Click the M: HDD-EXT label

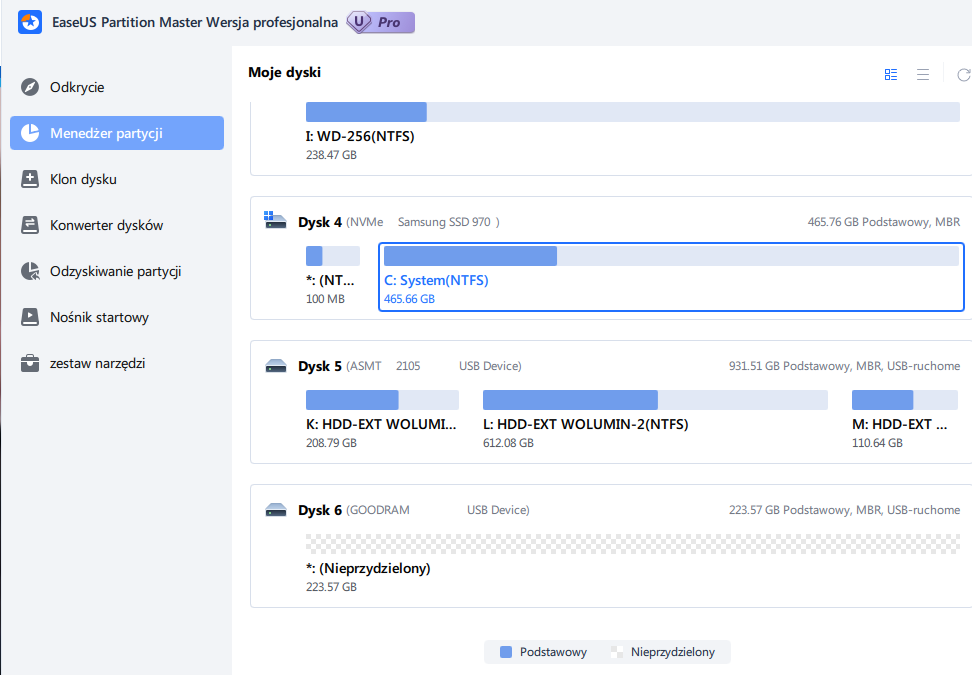click(x=899, y=424)
